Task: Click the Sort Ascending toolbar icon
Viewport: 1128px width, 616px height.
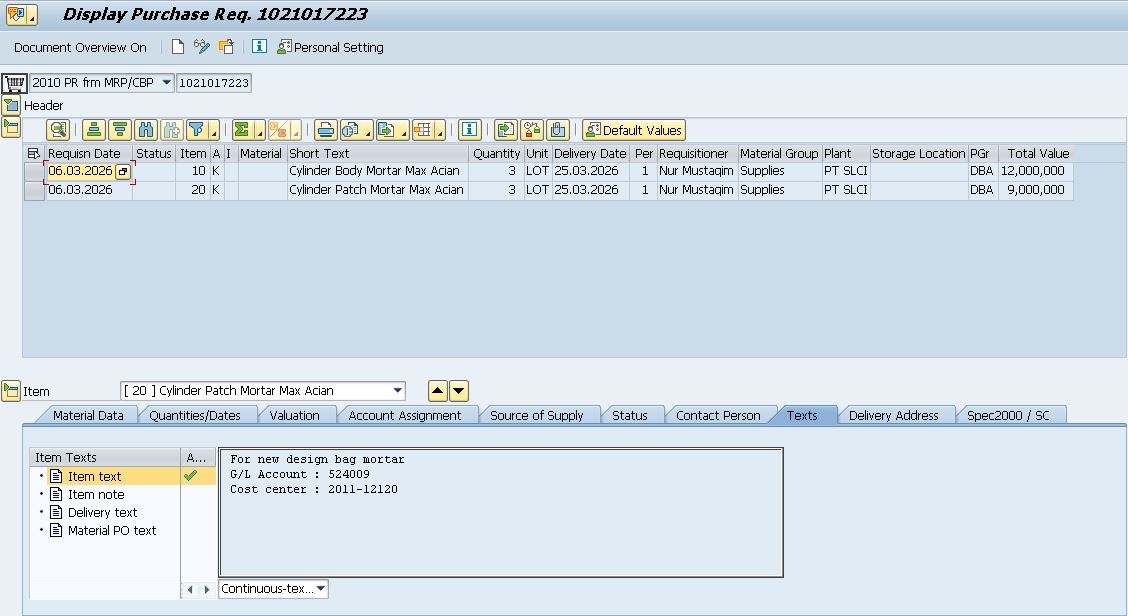Action: pos(94,130)
